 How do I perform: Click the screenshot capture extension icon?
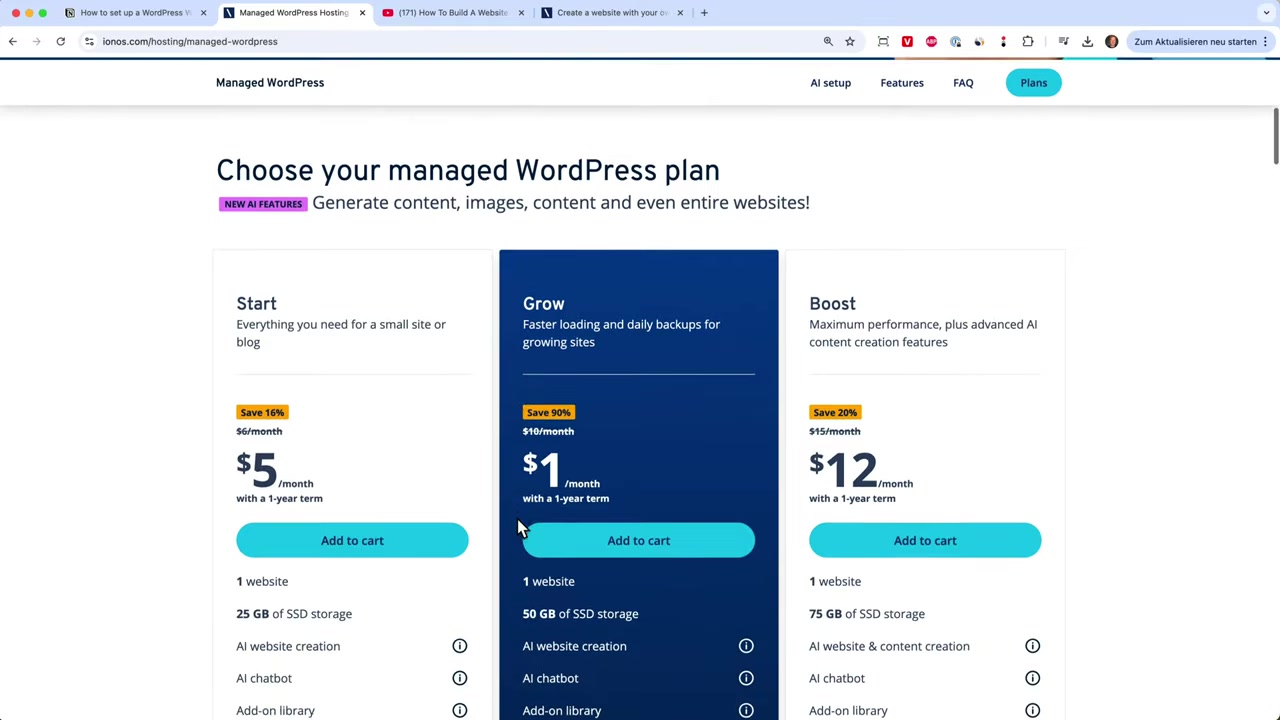coord(883,41)
